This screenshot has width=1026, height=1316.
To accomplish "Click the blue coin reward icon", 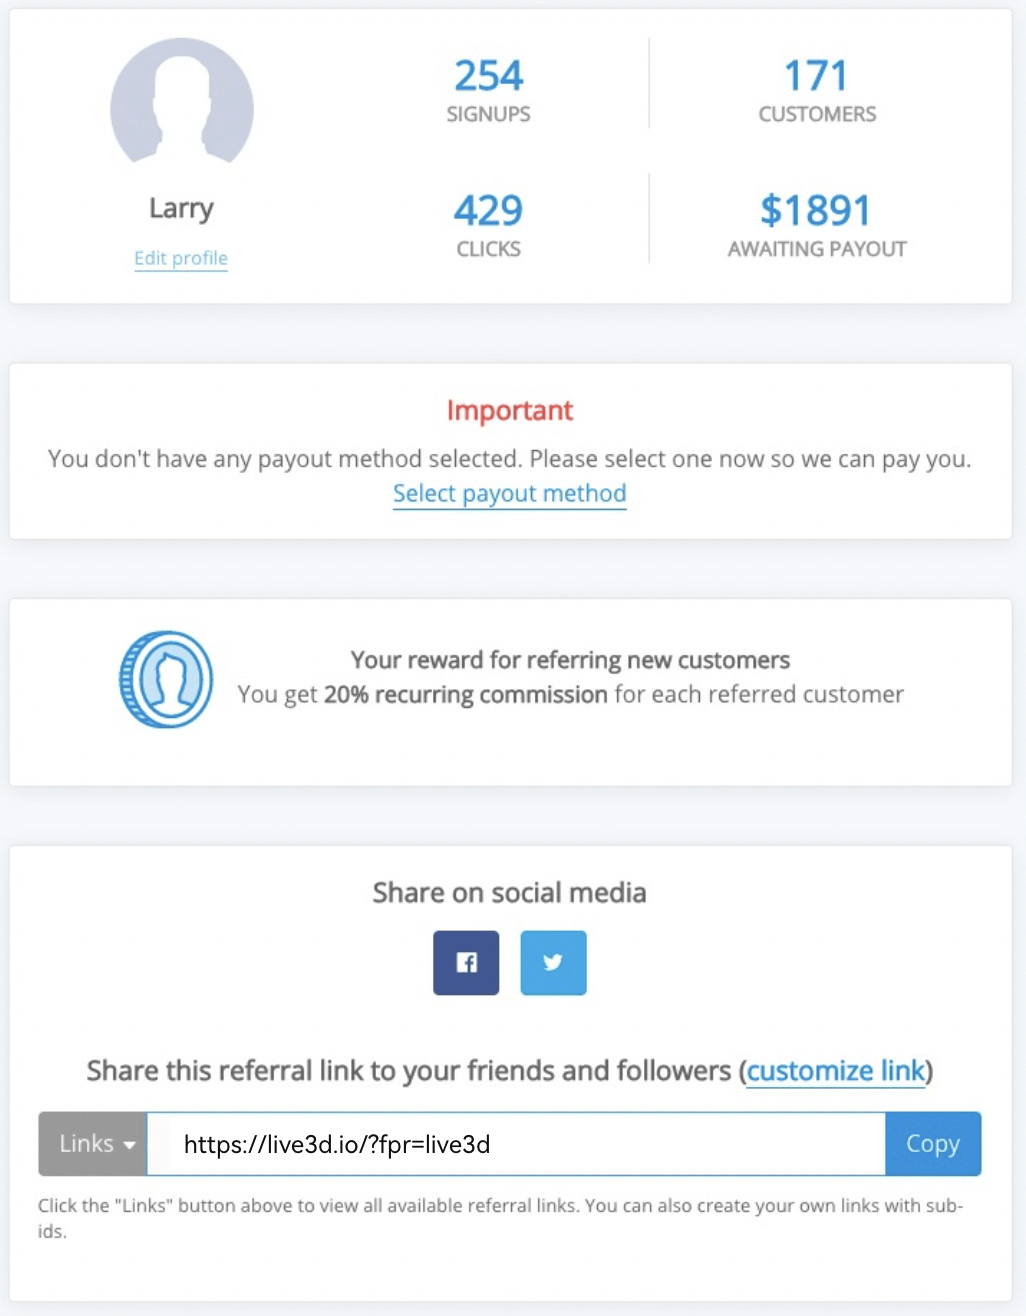I will click(166, 679).
